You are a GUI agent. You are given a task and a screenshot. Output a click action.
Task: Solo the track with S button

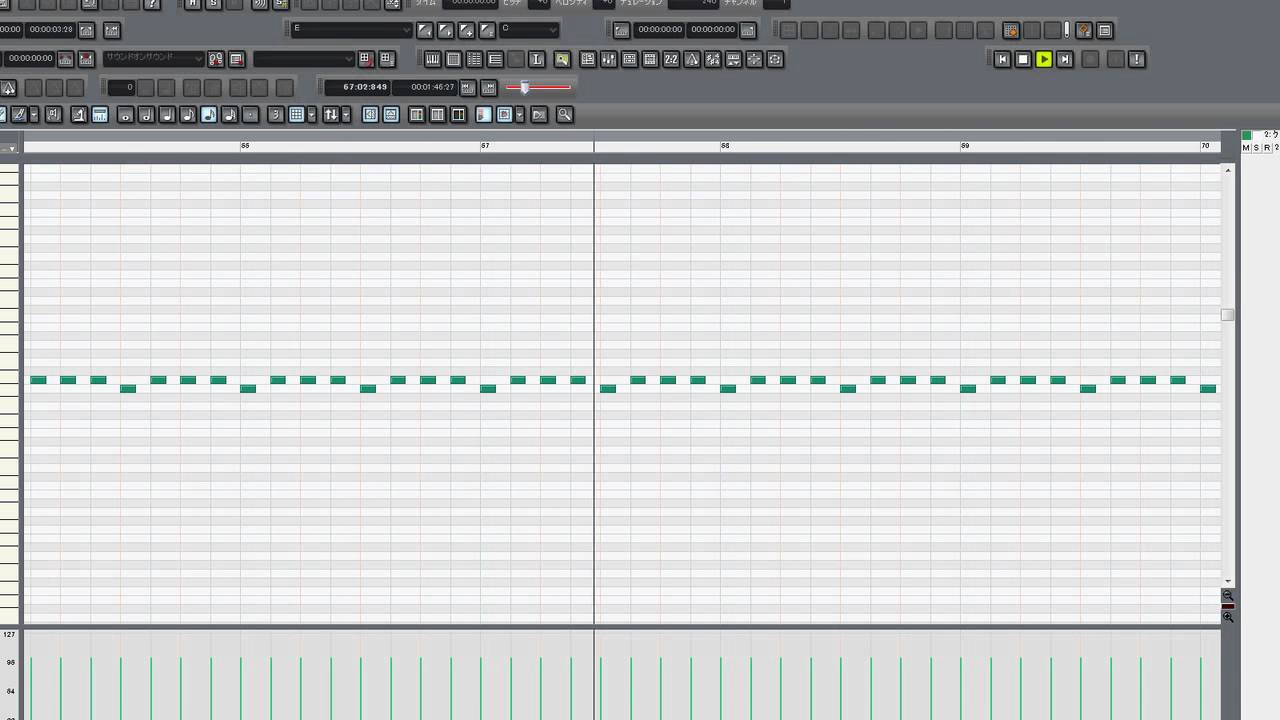pos(1257,148)
